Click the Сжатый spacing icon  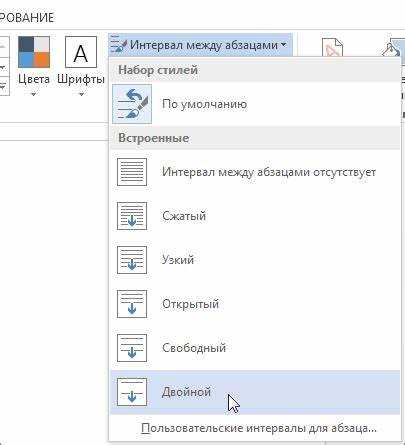point(132,216)
